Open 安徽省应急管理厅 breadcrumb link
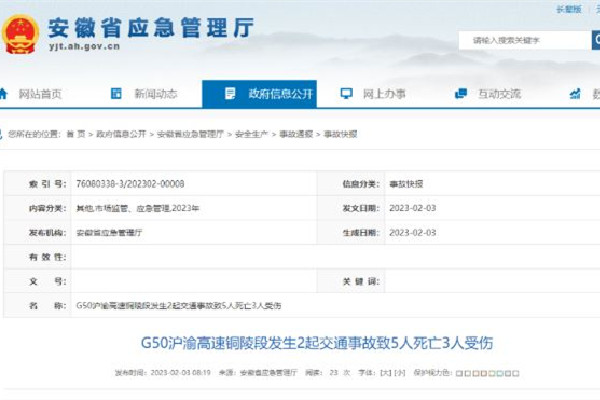The image size is (600, 400). 190,133
